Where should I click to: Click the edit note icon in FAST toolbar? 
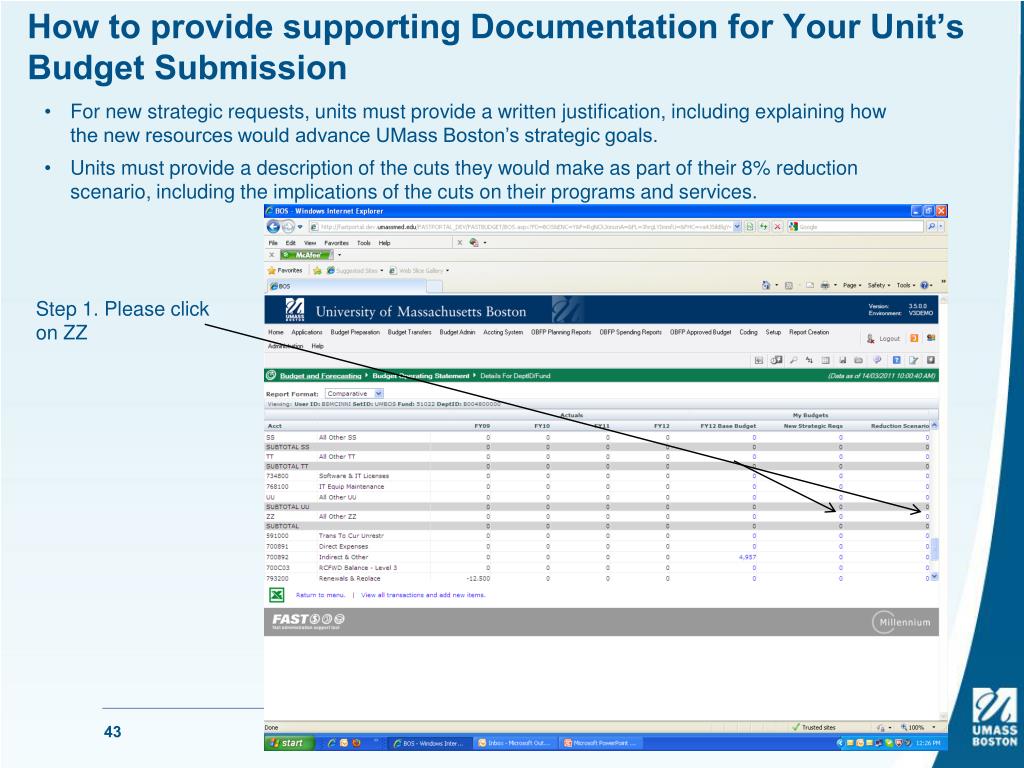pos(914,360)
